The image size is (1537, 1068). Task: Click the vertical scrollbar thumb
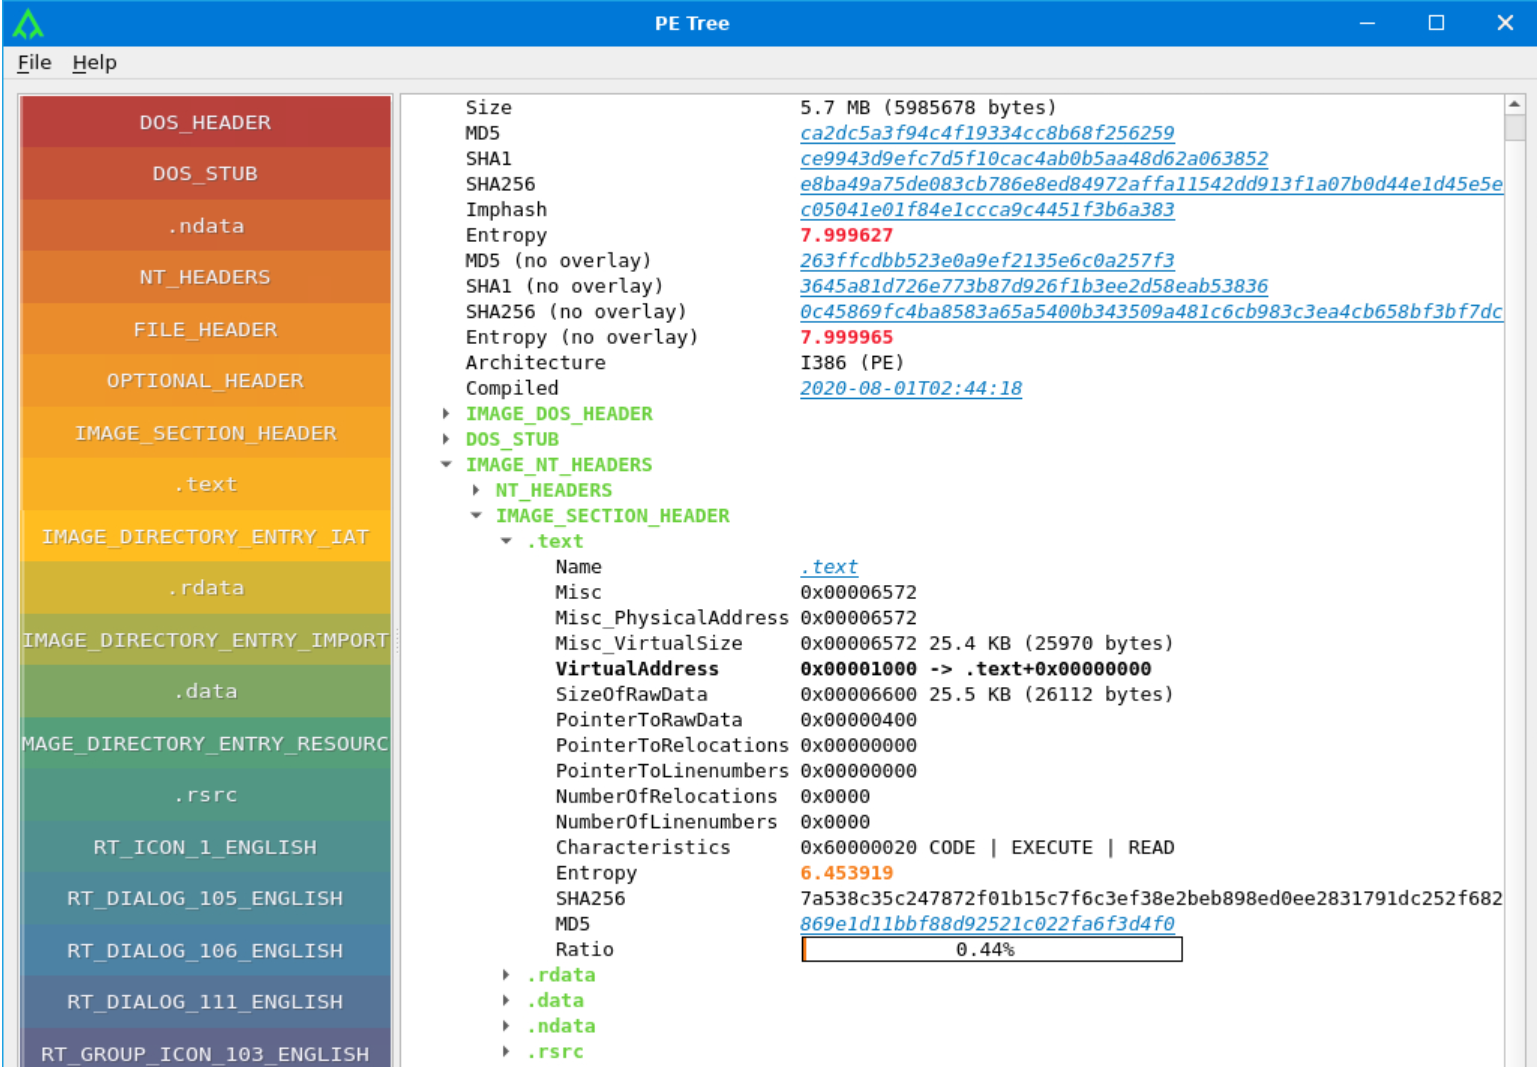(x=1514, y=128)
